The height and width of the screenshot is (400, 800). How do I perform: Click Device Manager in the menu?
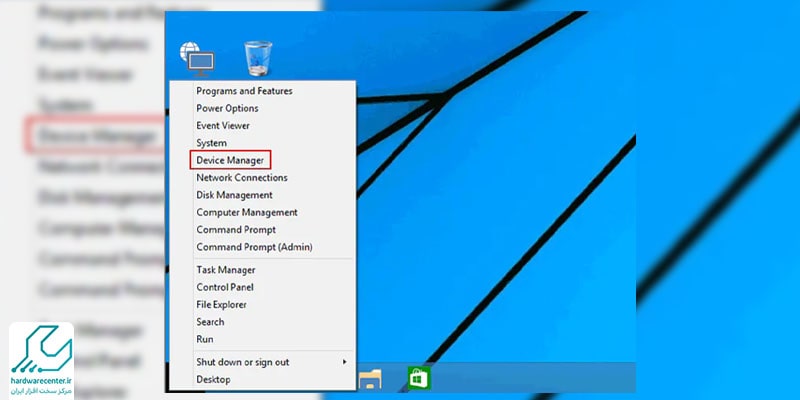coord(262,160)
